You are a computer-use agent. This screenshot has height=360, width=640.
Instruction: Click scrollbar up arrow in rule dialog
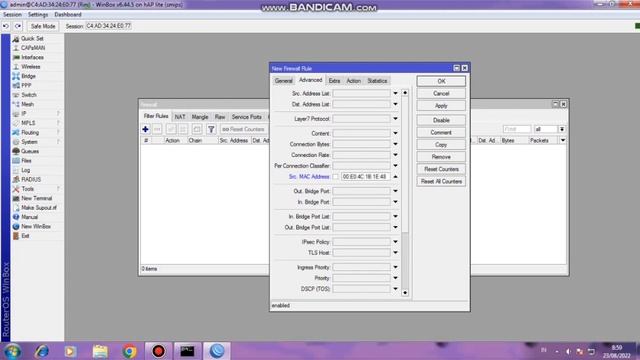point(405,93)
